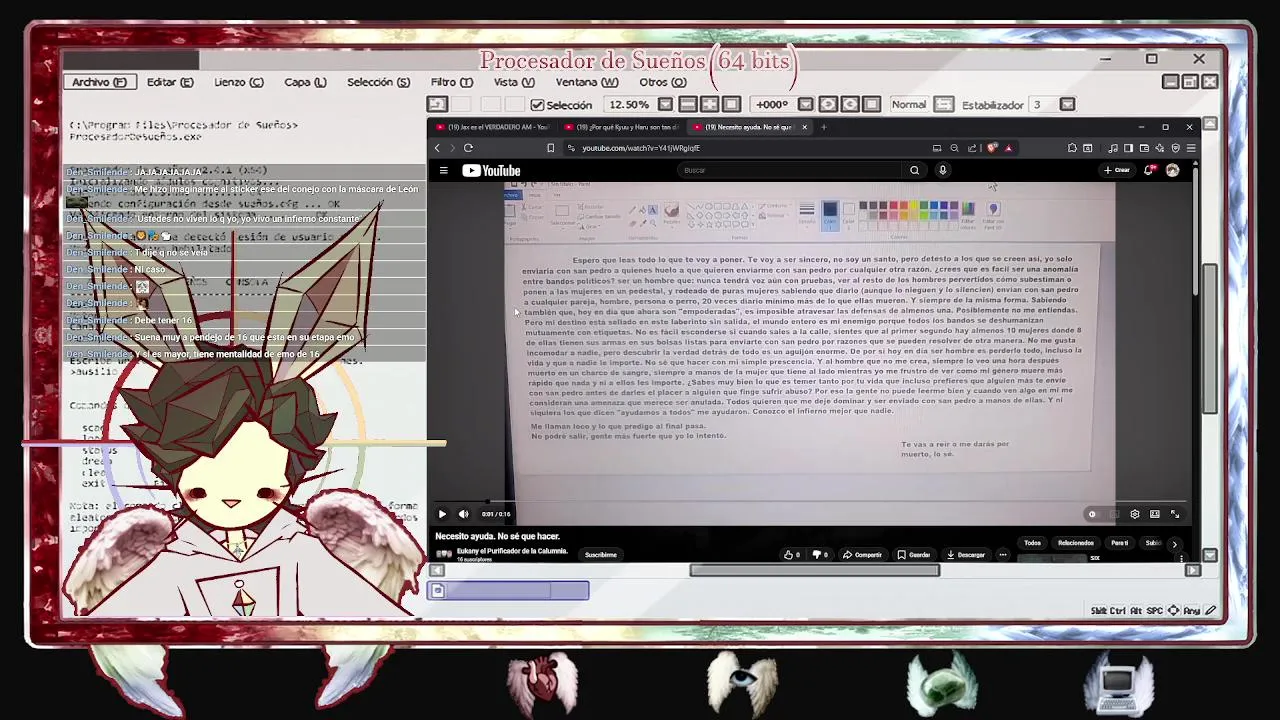Click the undo arrow icon in toolbar
The height and width of the screenshot is (720, 1280).
(x=436, y=104)
